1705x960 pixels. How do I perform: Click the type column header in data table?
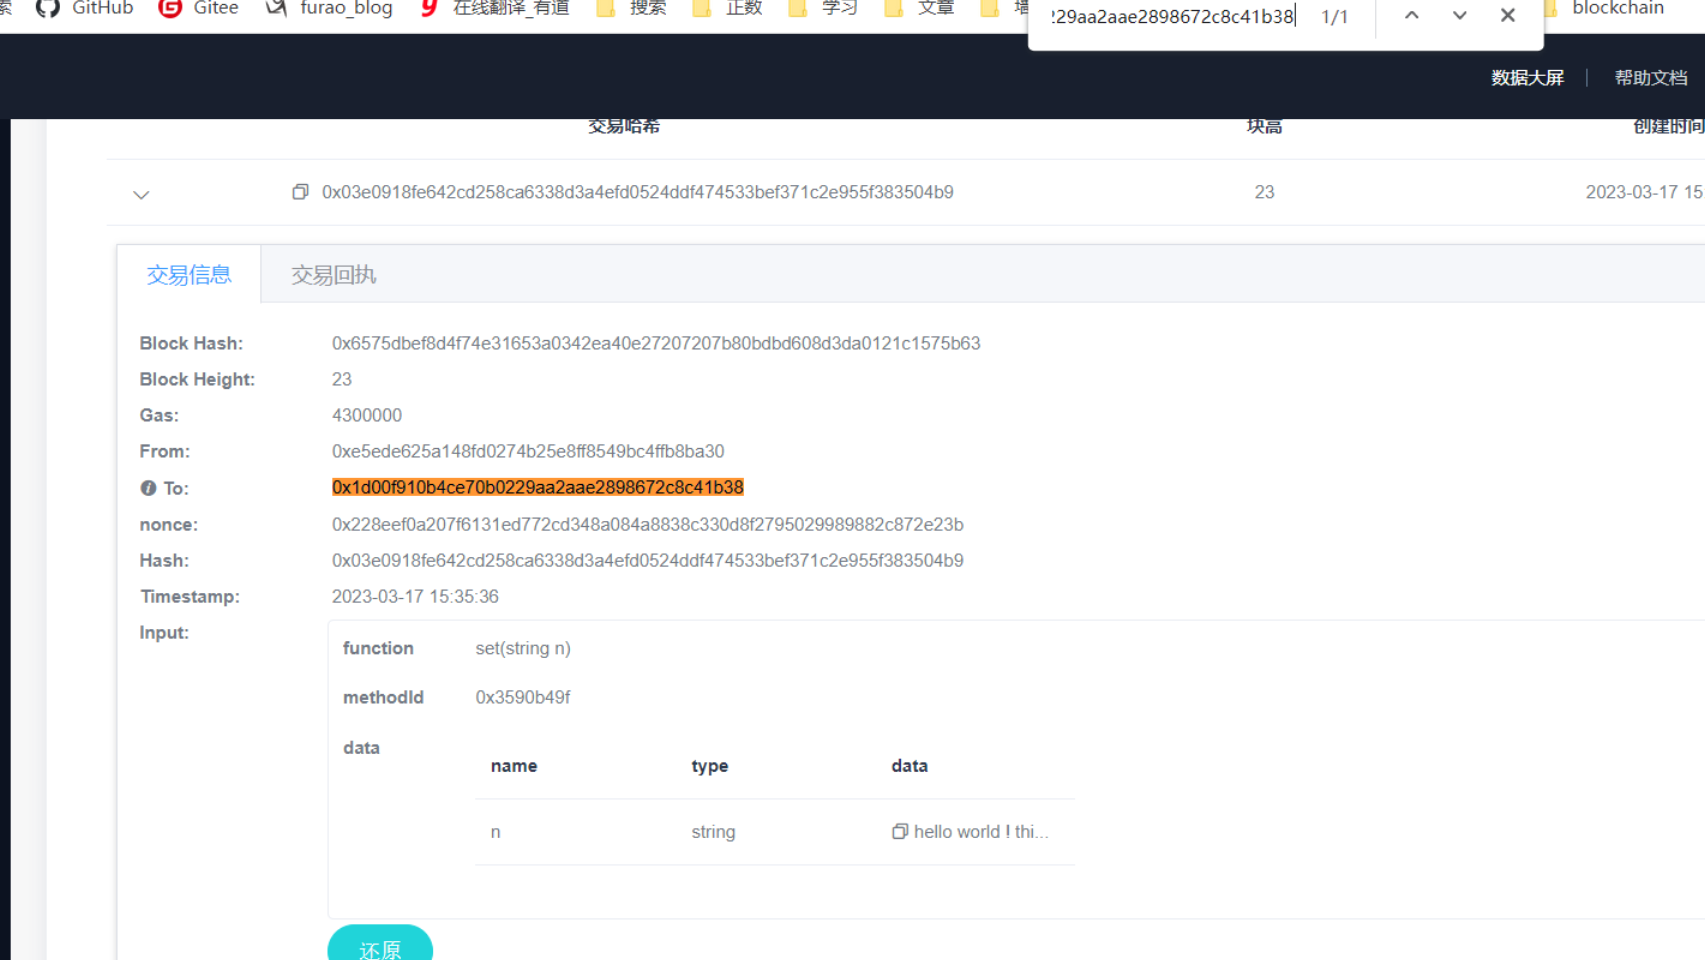[710, 765]
